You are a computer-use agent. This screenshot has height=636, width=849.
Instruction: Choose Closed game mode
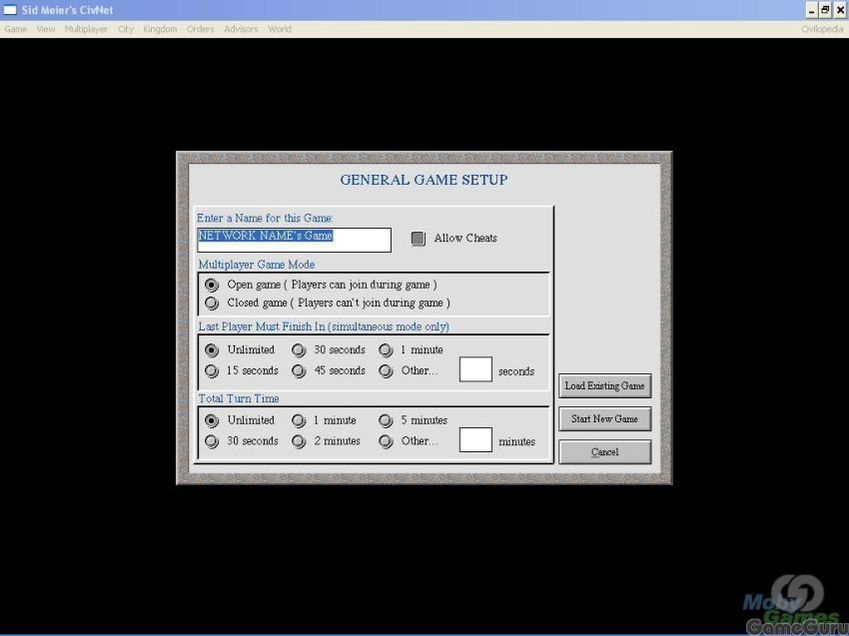click(x=212, y=303)
